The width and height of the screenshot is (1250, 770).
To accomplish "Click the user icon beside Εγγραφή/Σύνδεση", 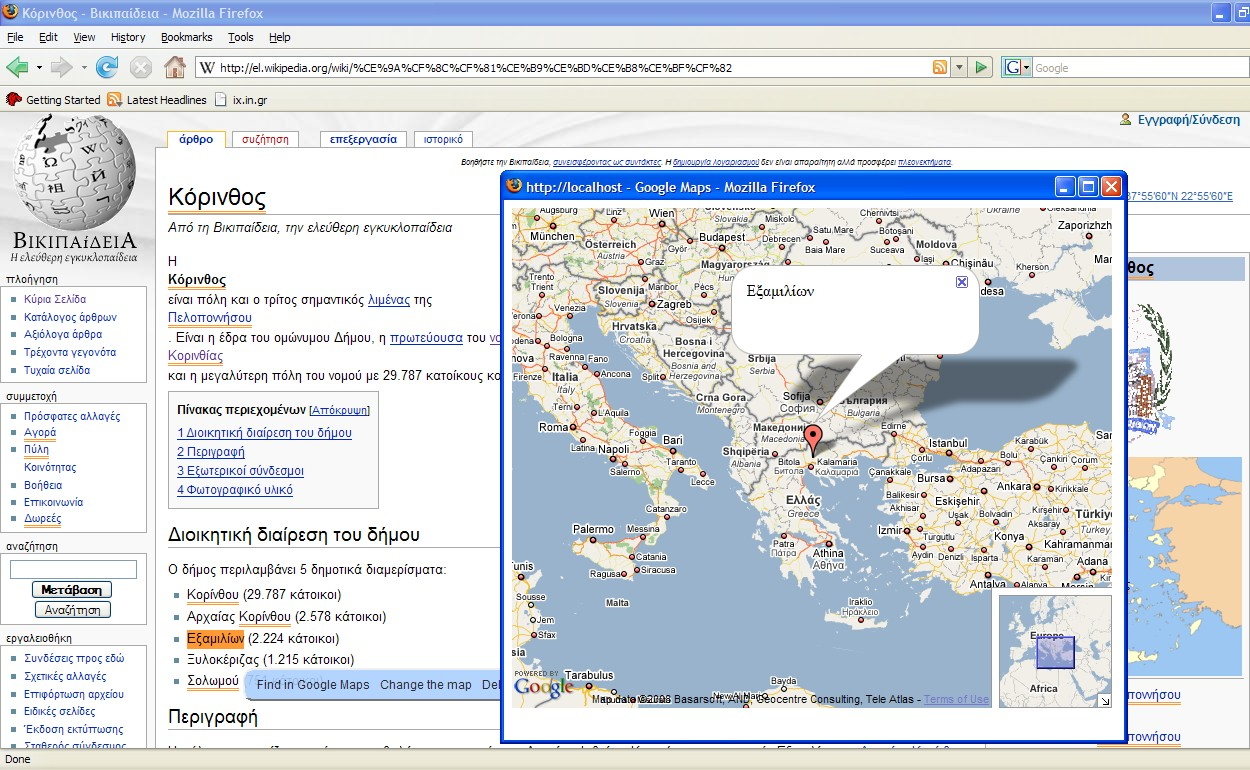I will 1127,120.
